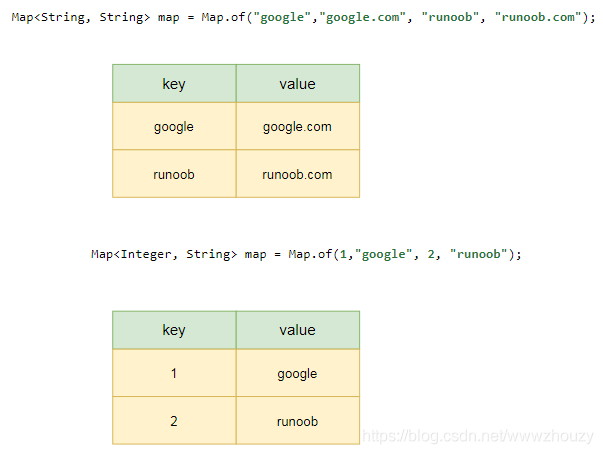Viewport: 603px width, 454px height.
Task: Click the "value" header in the bottom table
Action: point(297,330)
